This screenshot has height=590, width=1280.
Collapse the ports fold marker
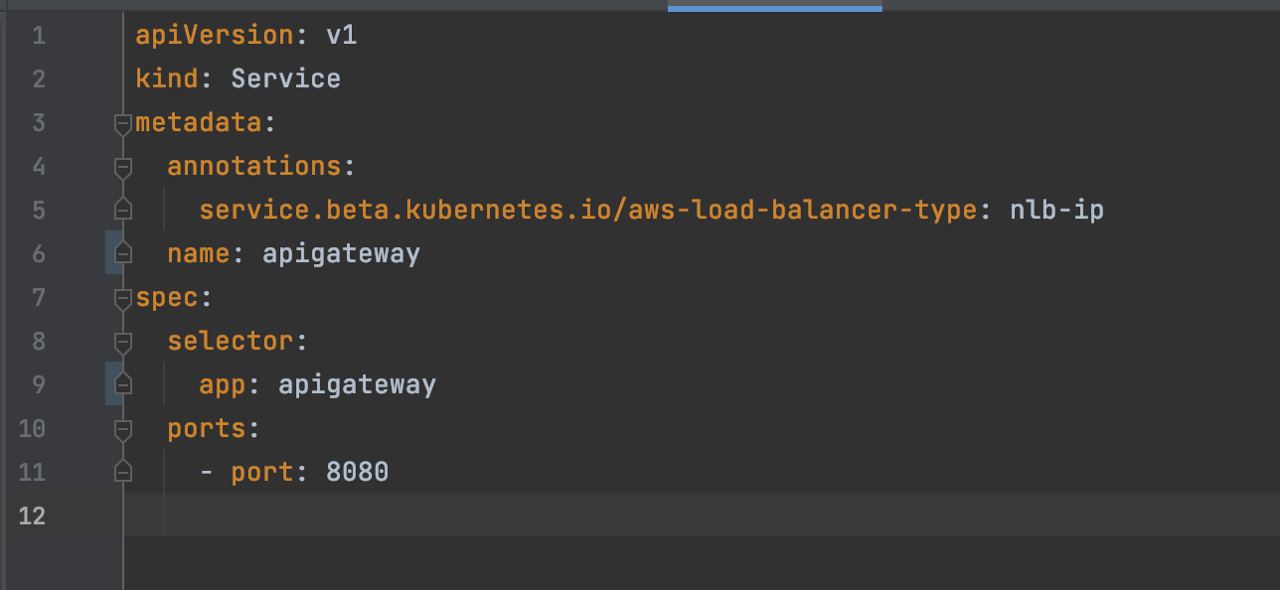pyautogui.click(x=123, y=429)
